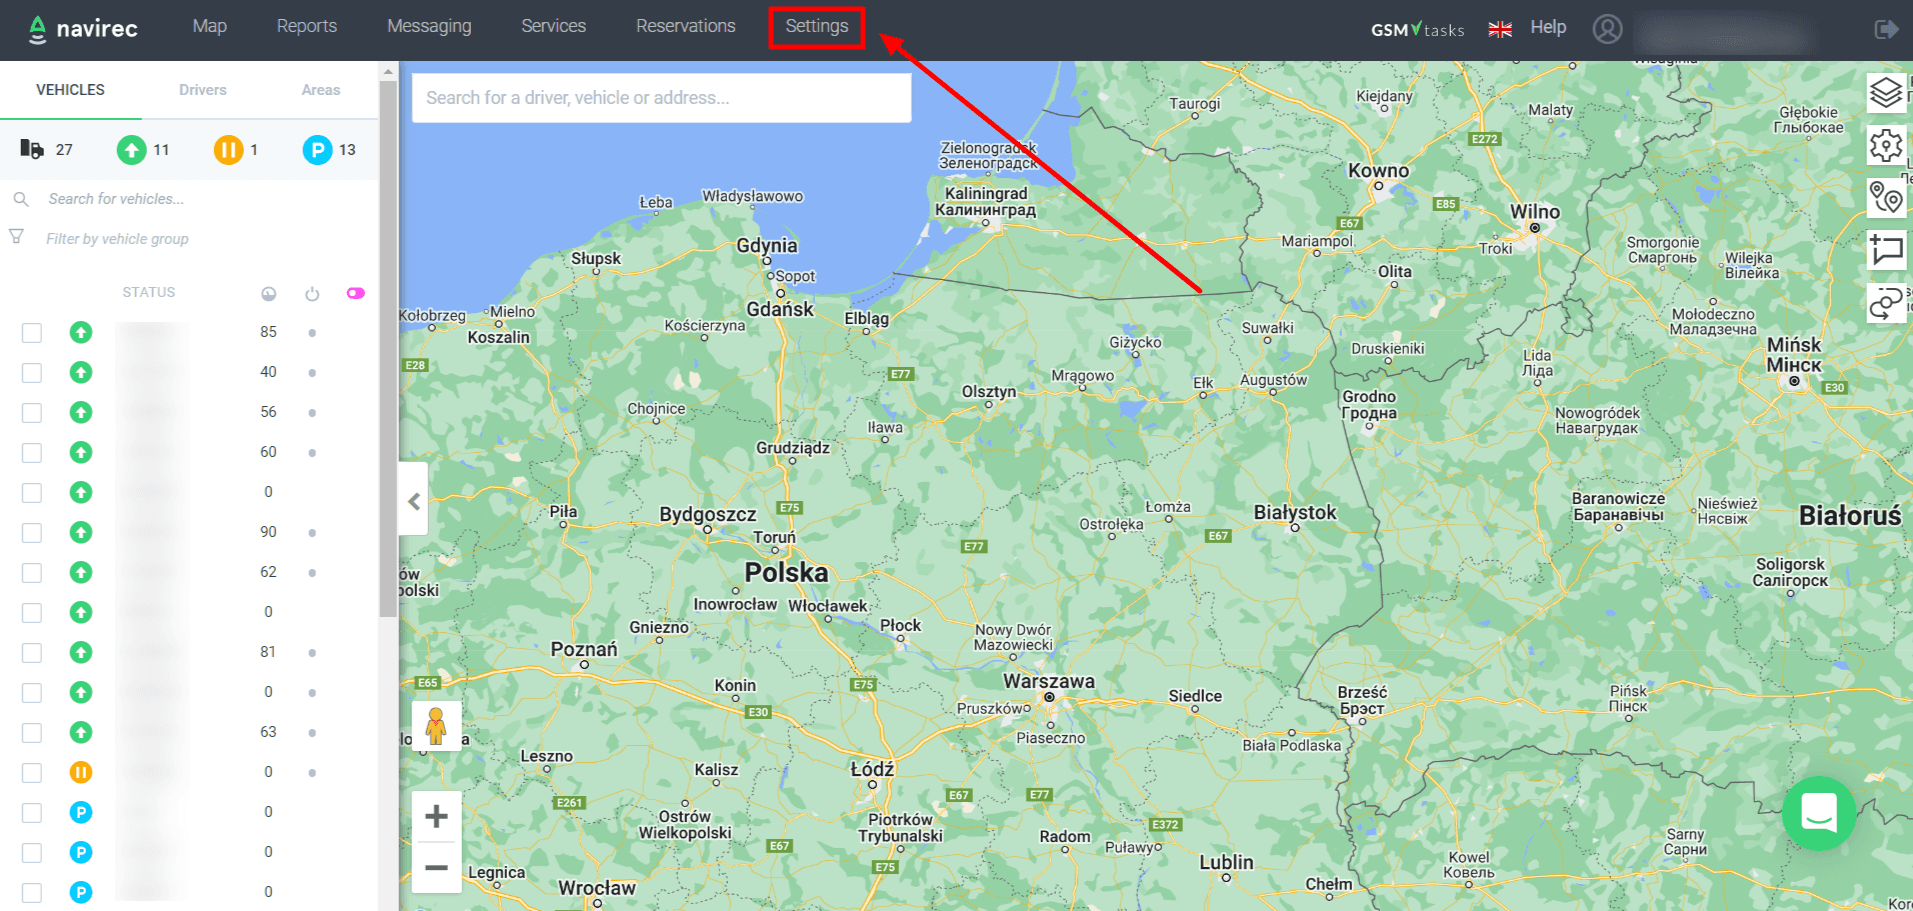Click the STATUS column header
1913x911 pixels.
(149, 292)
